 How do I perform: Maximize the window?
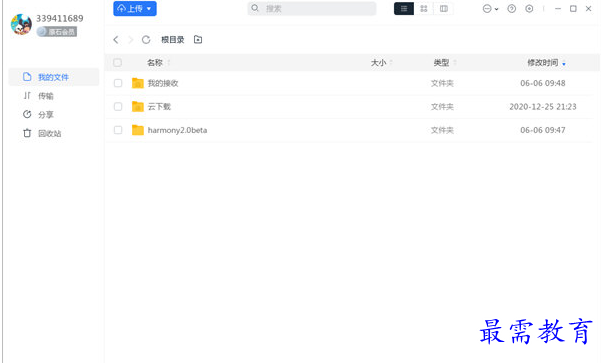pos(573,8)
